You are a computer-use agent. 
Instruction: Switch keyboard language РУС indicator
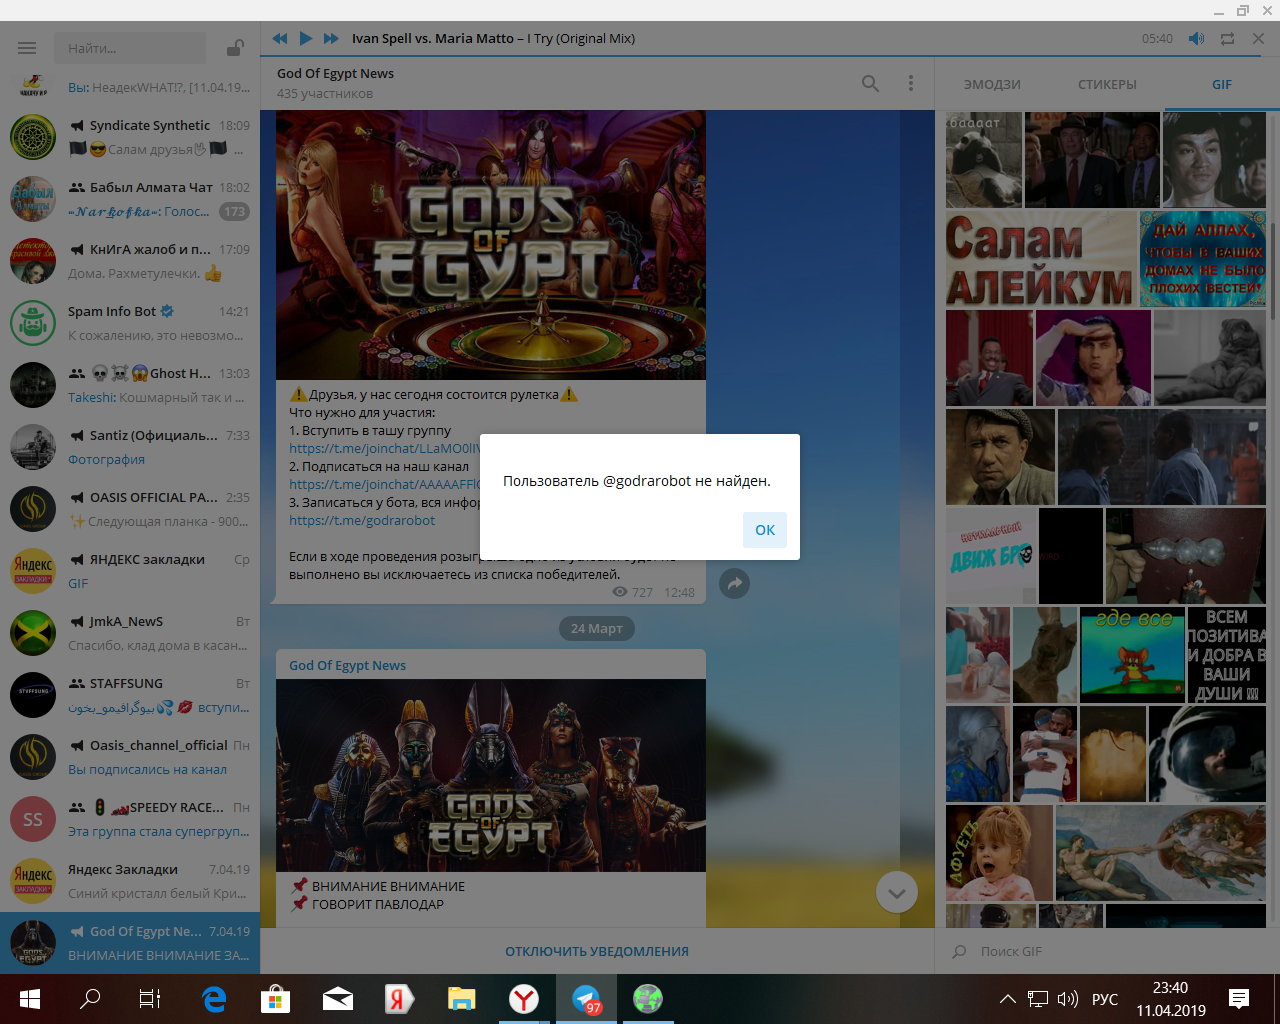point(1105,999)
